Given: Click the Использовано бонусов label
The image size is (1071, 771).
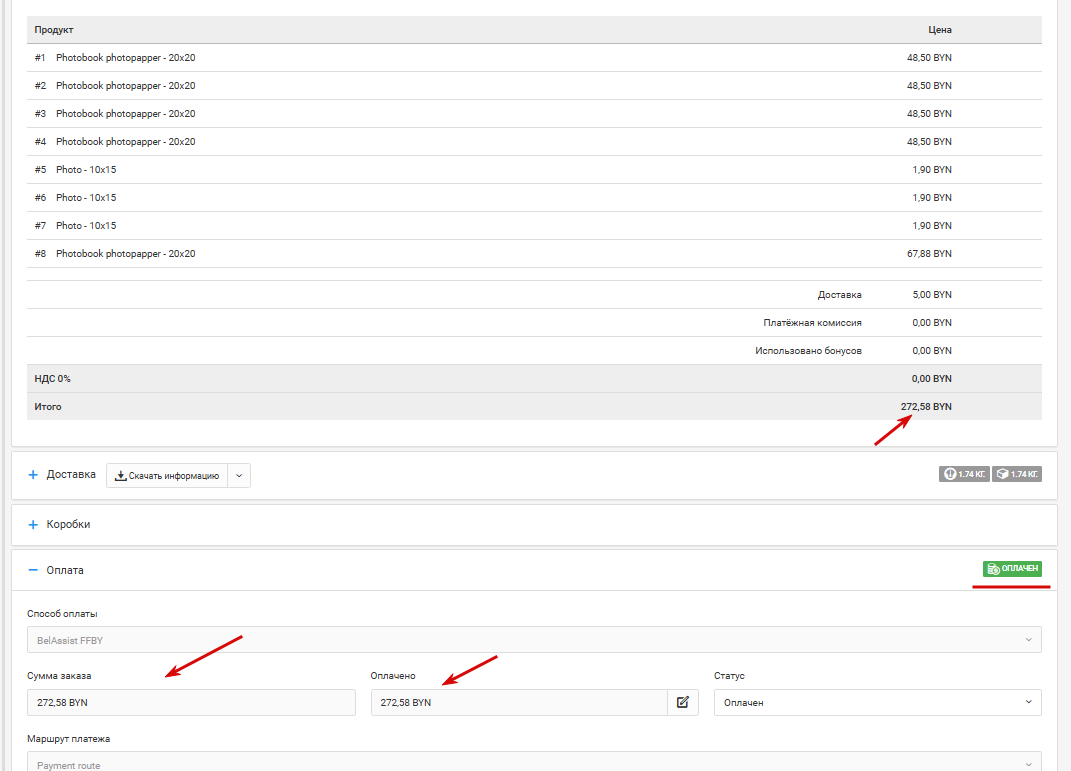Looking at the screenshot, I should tap(808, 350).
